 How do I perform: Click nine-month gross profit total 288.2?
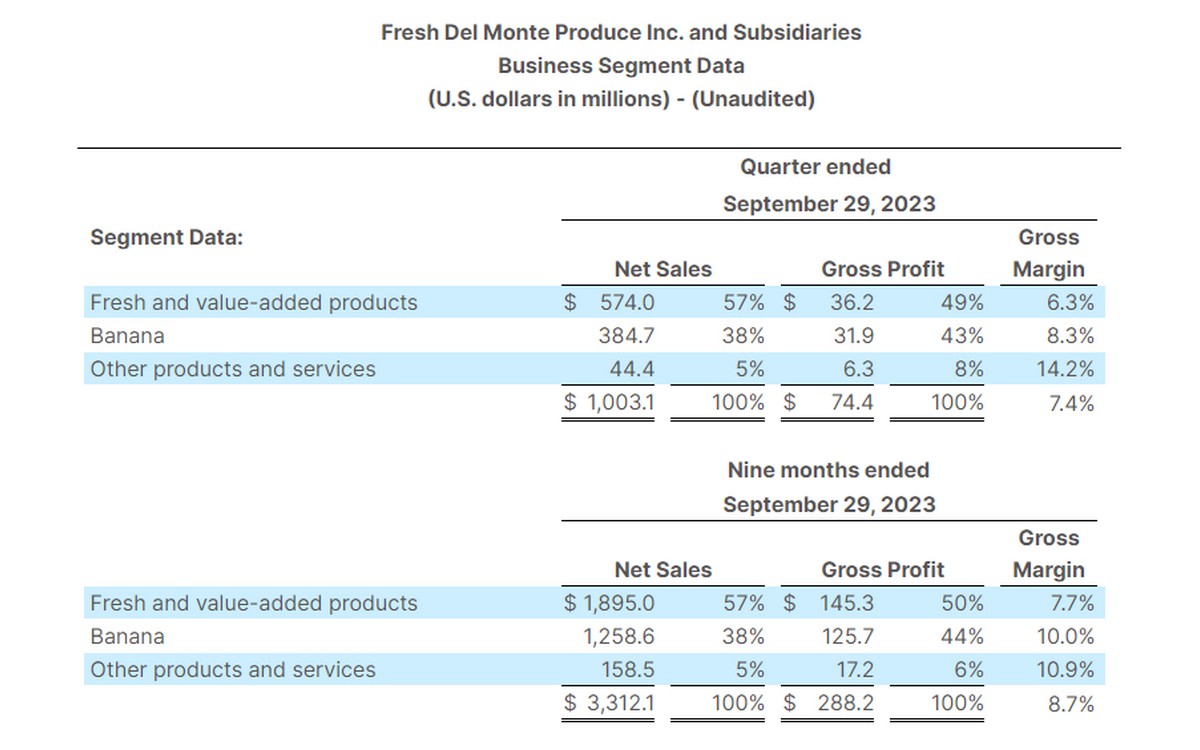click(847, 703)
